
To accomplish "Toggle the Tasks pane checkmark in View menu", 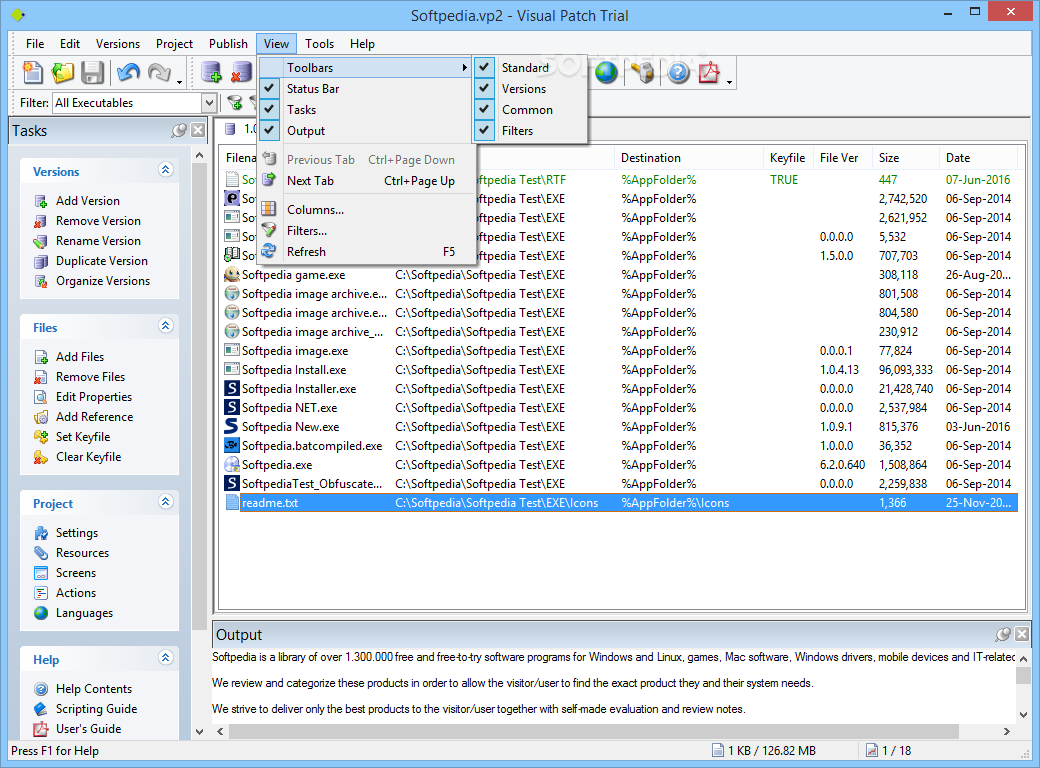I will coord(269,109).
